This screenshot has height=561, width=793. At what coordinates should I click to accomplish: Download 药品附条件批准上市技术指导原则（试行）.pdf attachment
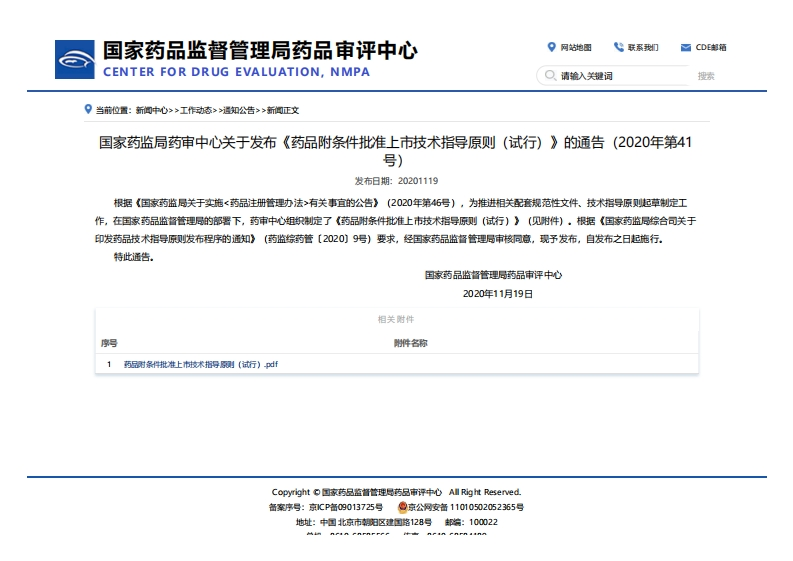point(200,365)
